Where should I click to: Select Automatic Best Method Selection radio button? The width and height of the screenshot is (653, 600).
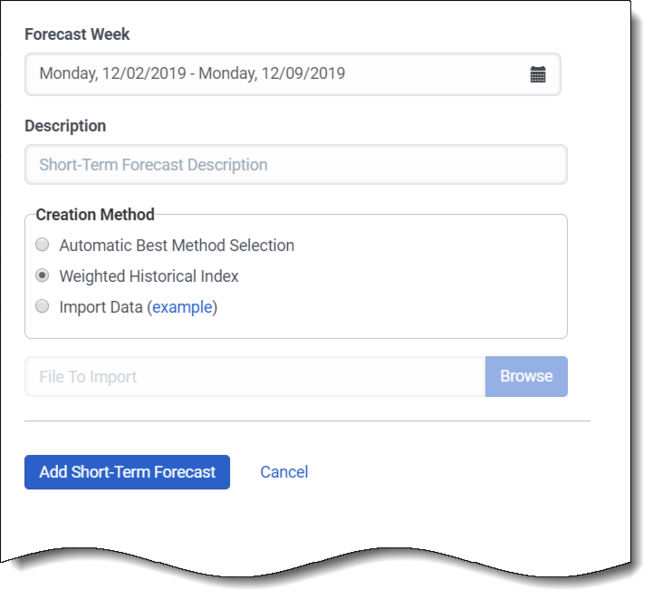(x=42, y=244)
